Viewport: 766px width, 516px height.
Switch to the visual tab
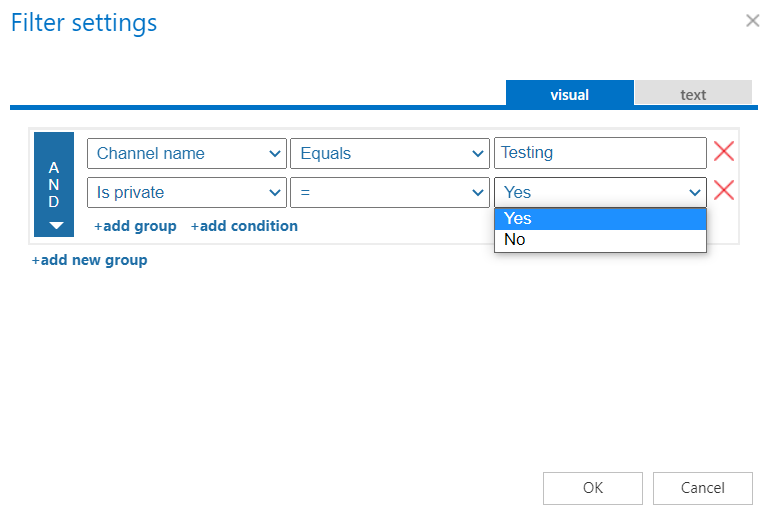pos(569,94)
